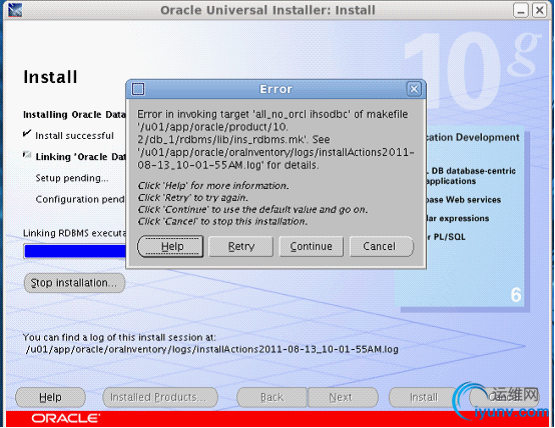Click 'Linking RDBMS executa' status label
555x428 pixels.
click(74, 233)
